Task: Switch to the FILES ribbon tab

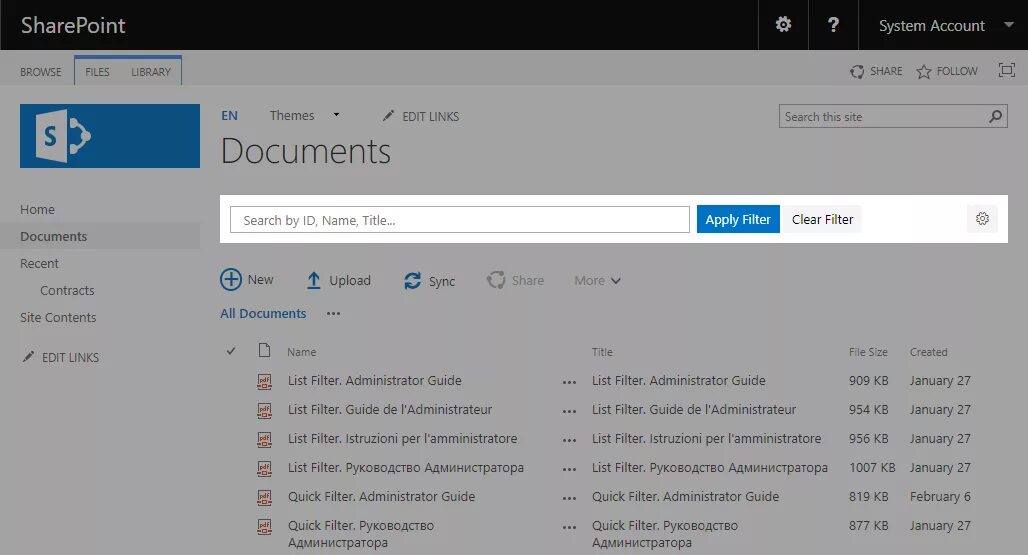Action: 98,72
